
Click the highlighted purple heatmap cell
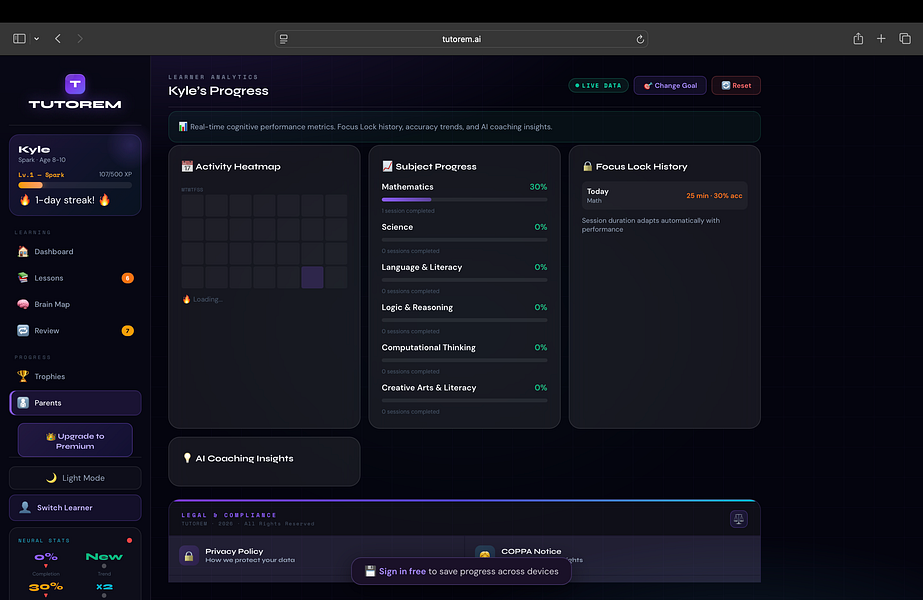[x=312, y=277]
